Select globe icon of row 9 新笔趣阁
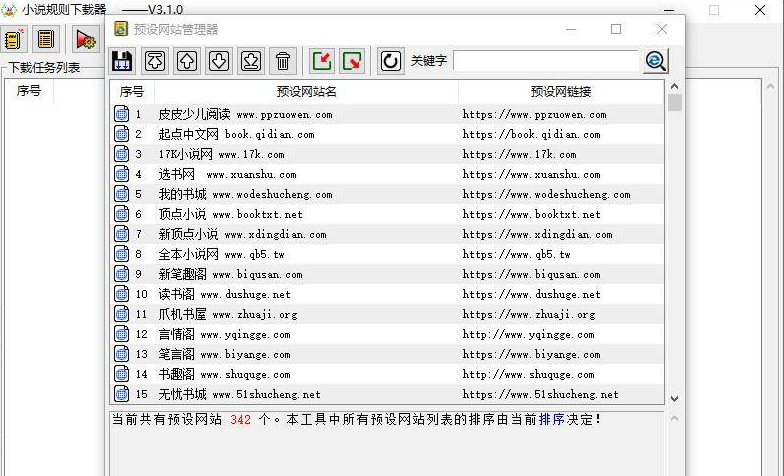 [122, 274]
